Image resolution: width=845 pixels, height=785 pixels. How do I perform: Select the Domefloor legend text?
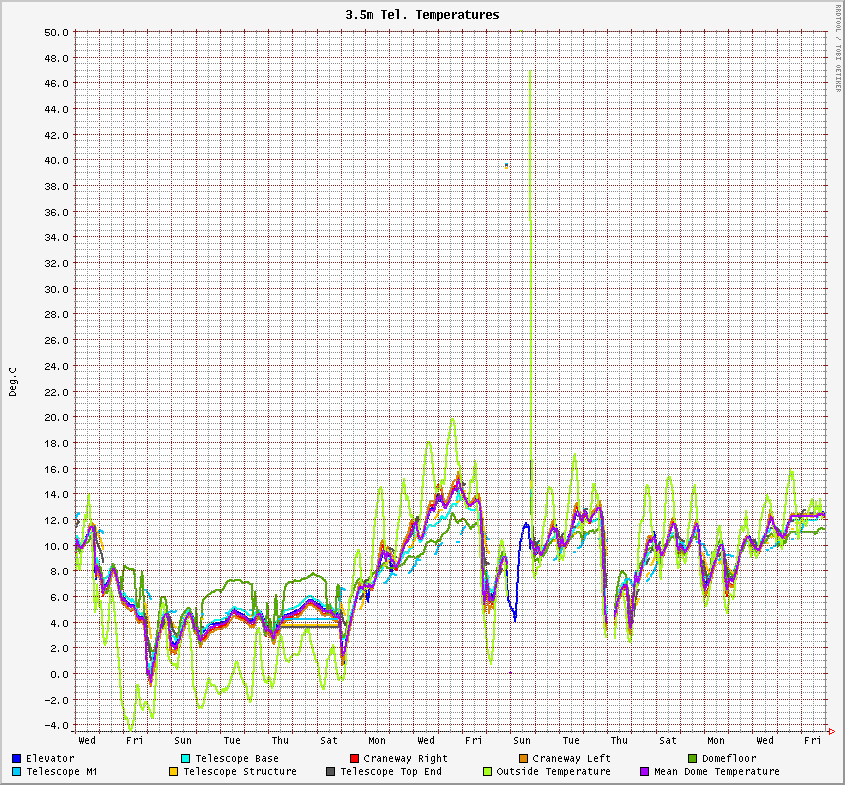click(729, 759)
